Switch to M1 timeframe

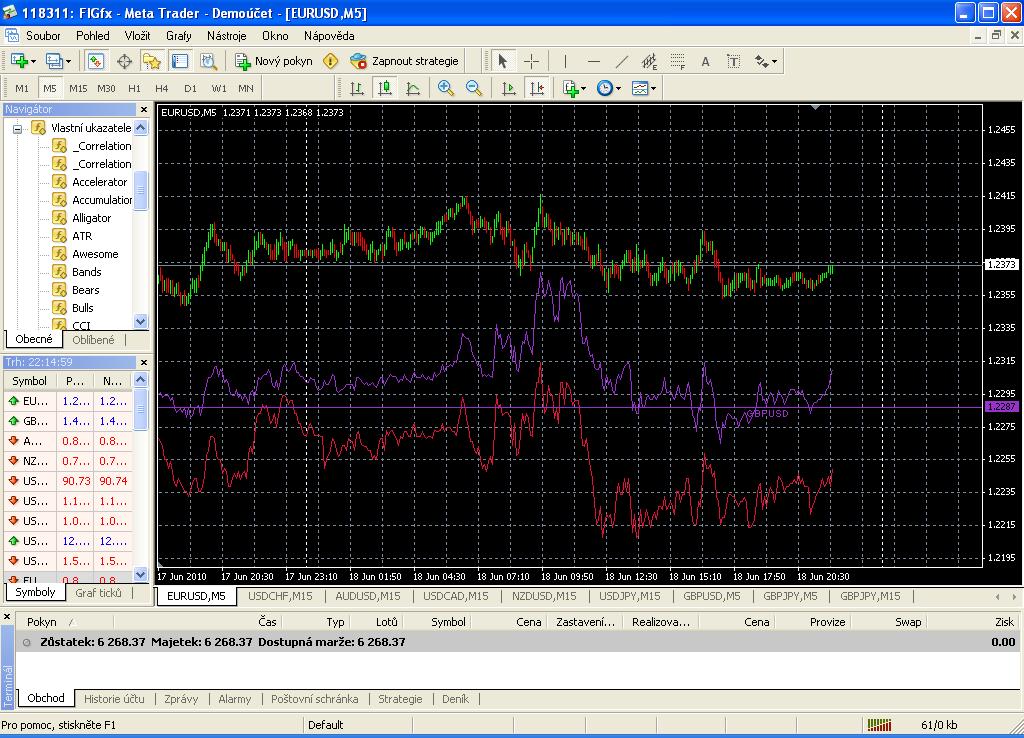click(x=22, y=88)
